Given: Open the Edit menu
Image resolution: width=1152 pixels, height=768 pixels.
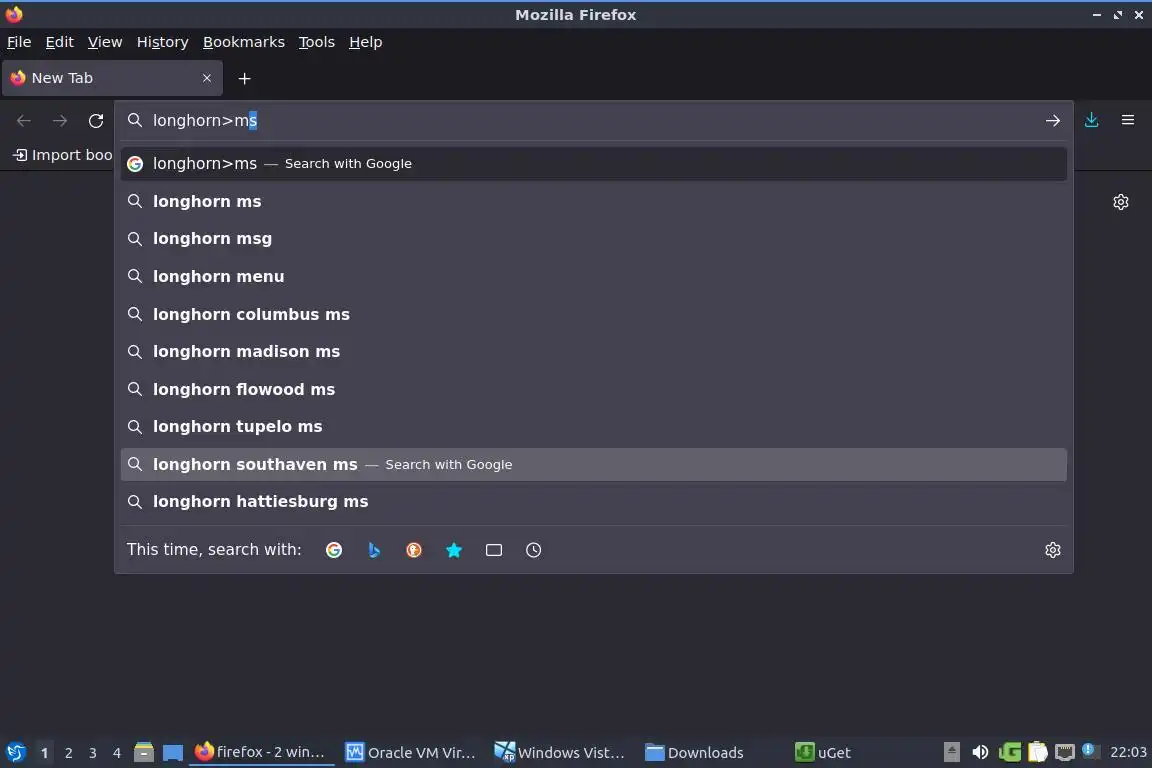Looking at the screenshot, I should (60, 42).
